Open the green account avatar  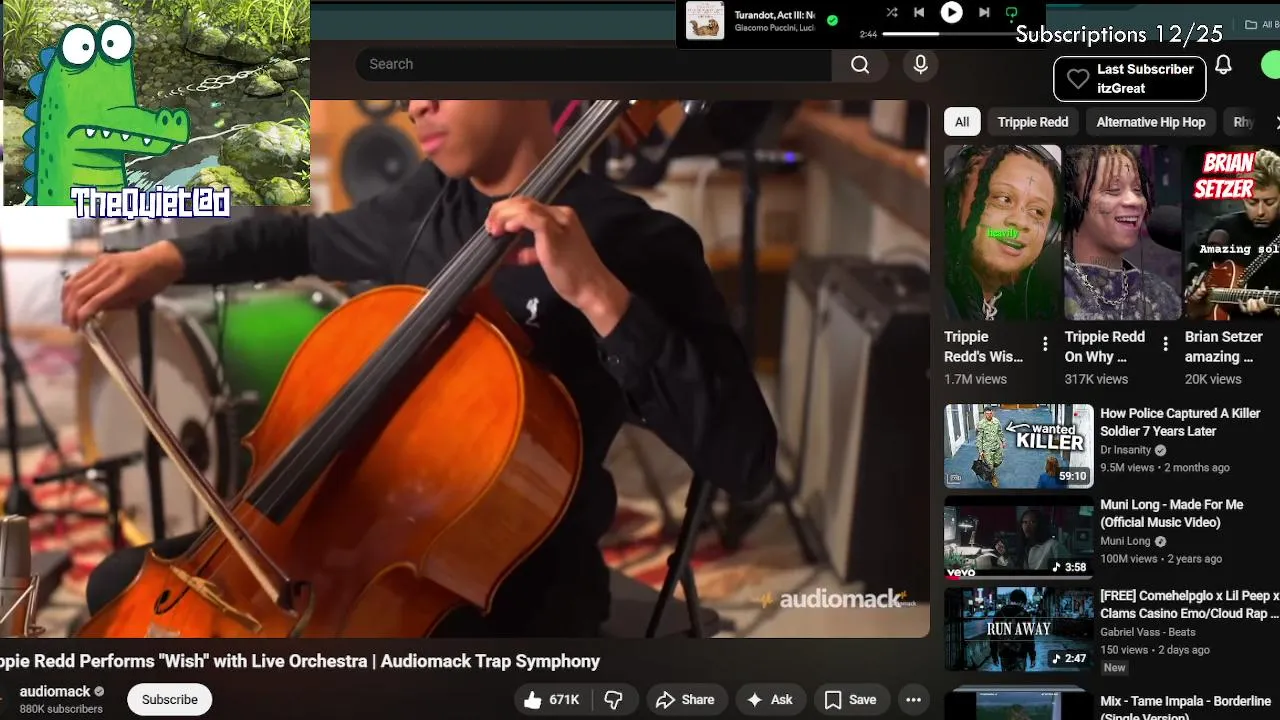(x=1272, y=65)
